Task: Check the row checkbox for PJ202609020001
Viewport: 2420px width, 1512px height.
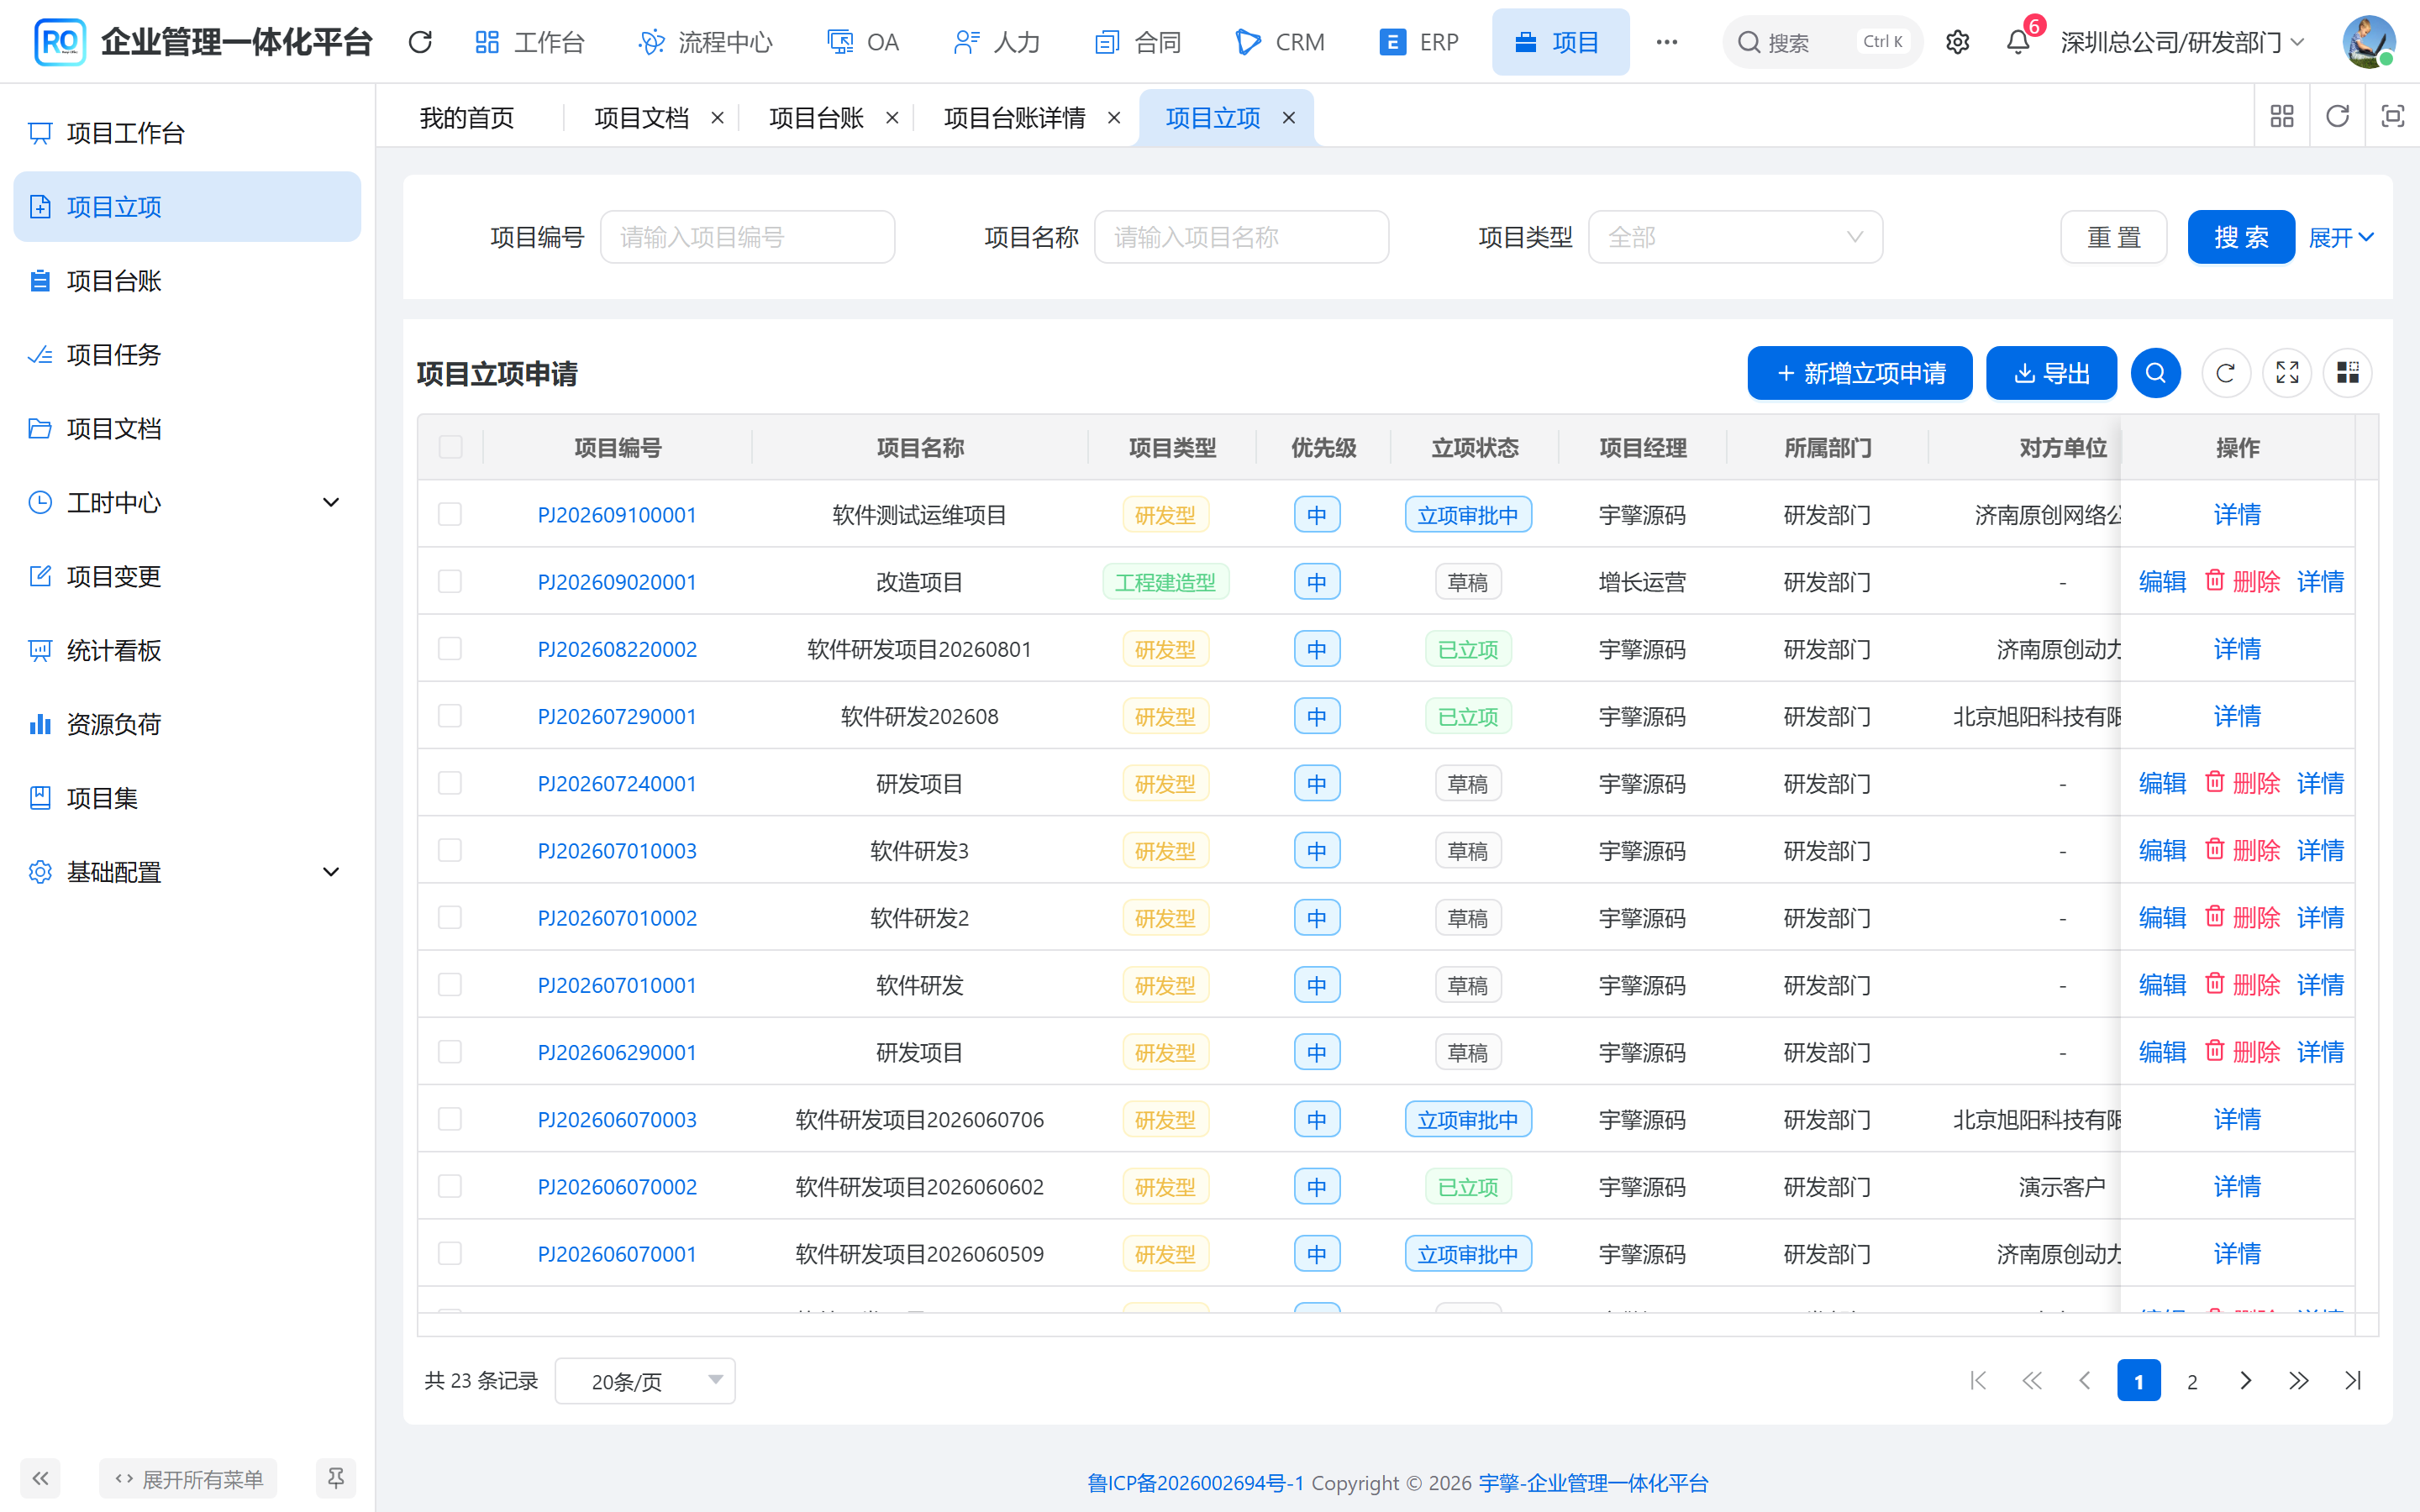Action: pos(450,581)
